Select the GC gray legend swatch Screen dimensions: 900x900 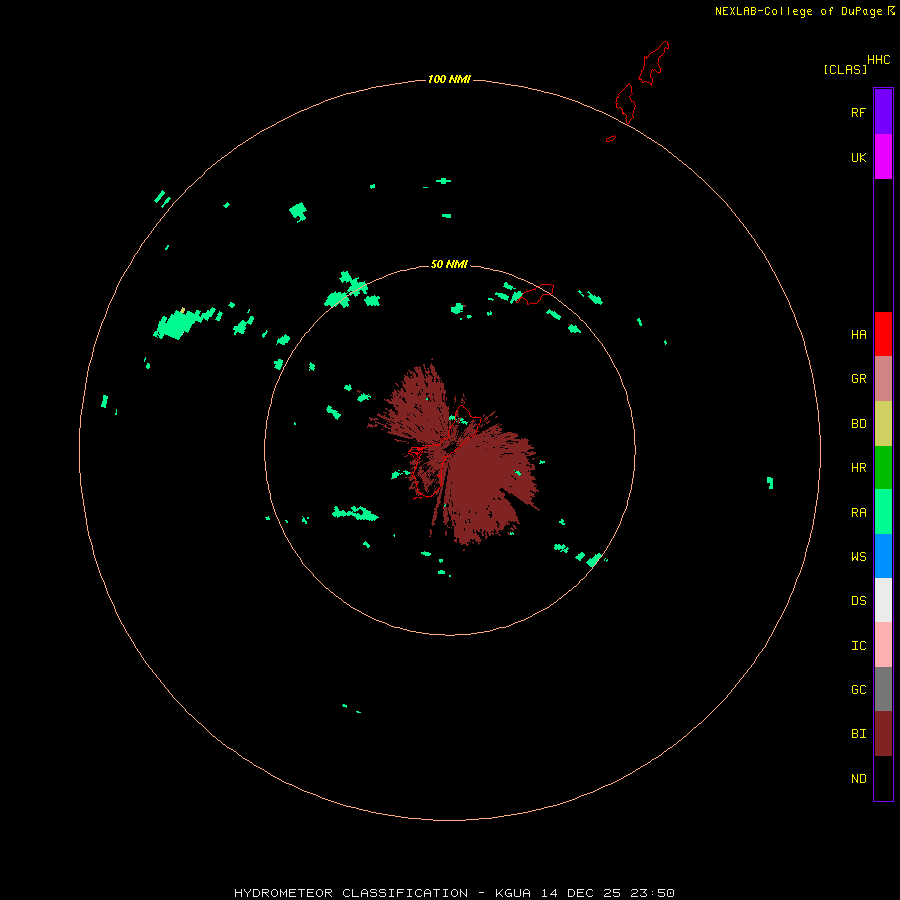coord(883,689)
